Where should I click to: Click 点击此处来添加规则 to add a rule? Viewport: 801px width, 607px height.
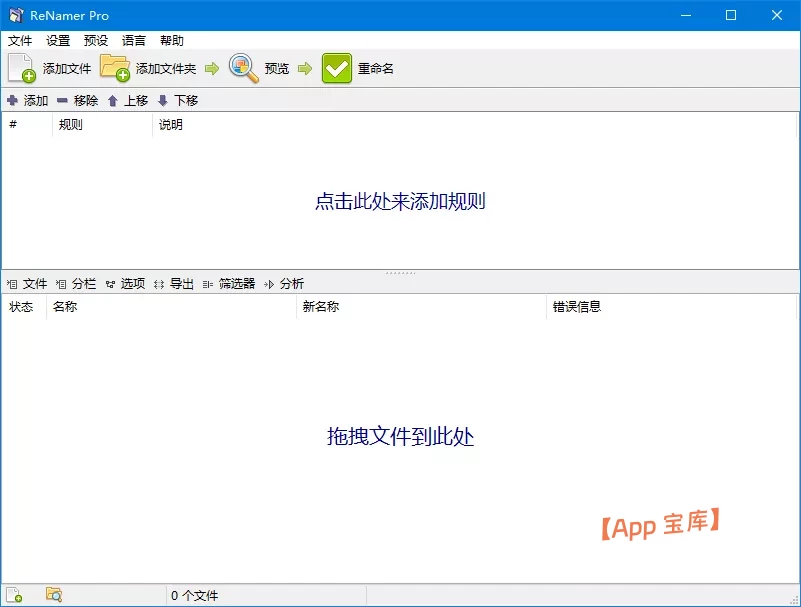click(x=400, y=201)
